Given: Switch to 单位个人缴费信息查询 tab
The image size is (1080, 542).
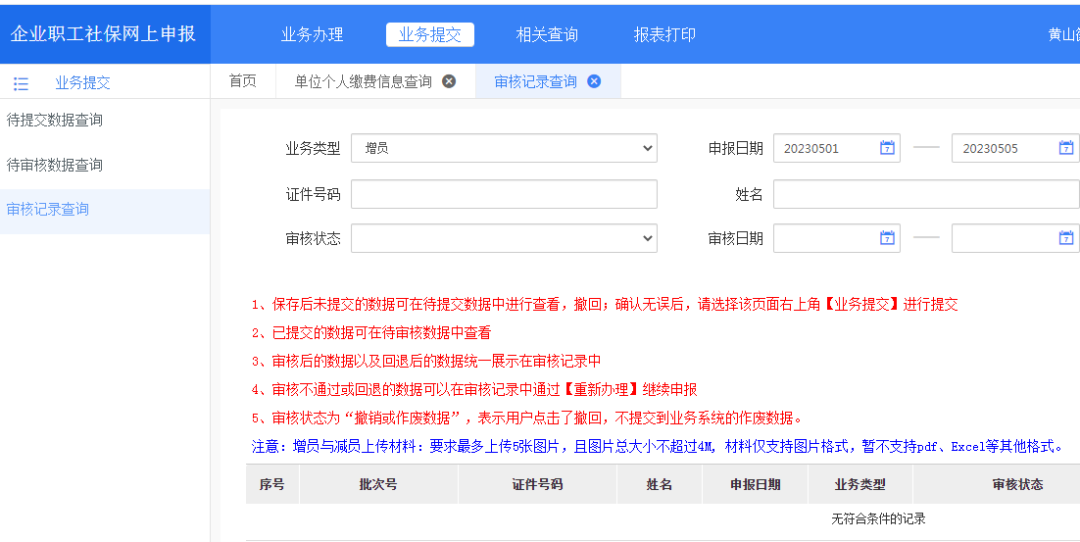Looking at the screenshot, I should click(363, 81).
